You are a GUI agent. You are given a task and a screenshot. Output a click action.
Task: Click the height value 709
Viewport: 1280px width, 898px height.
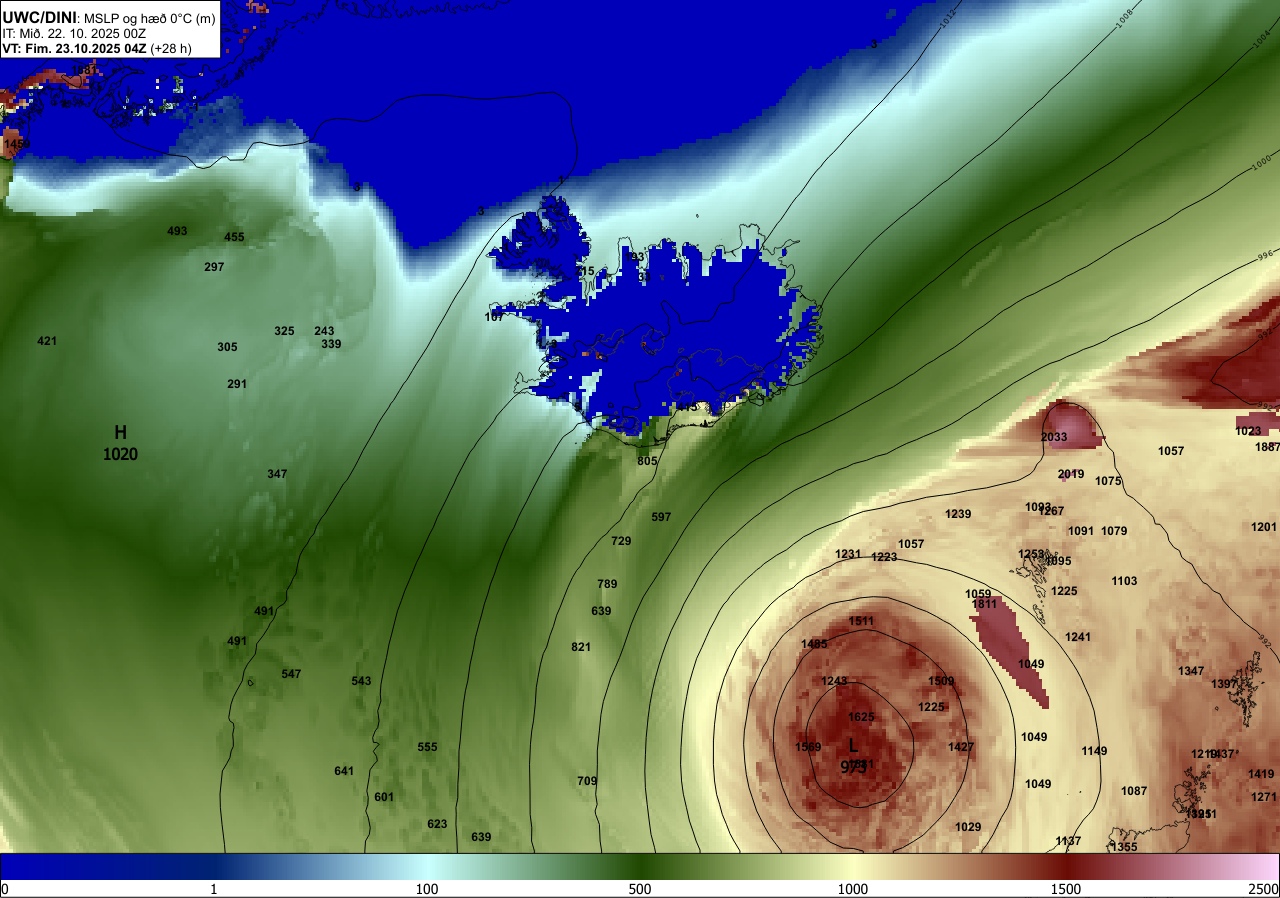click(x=587, y=781)
